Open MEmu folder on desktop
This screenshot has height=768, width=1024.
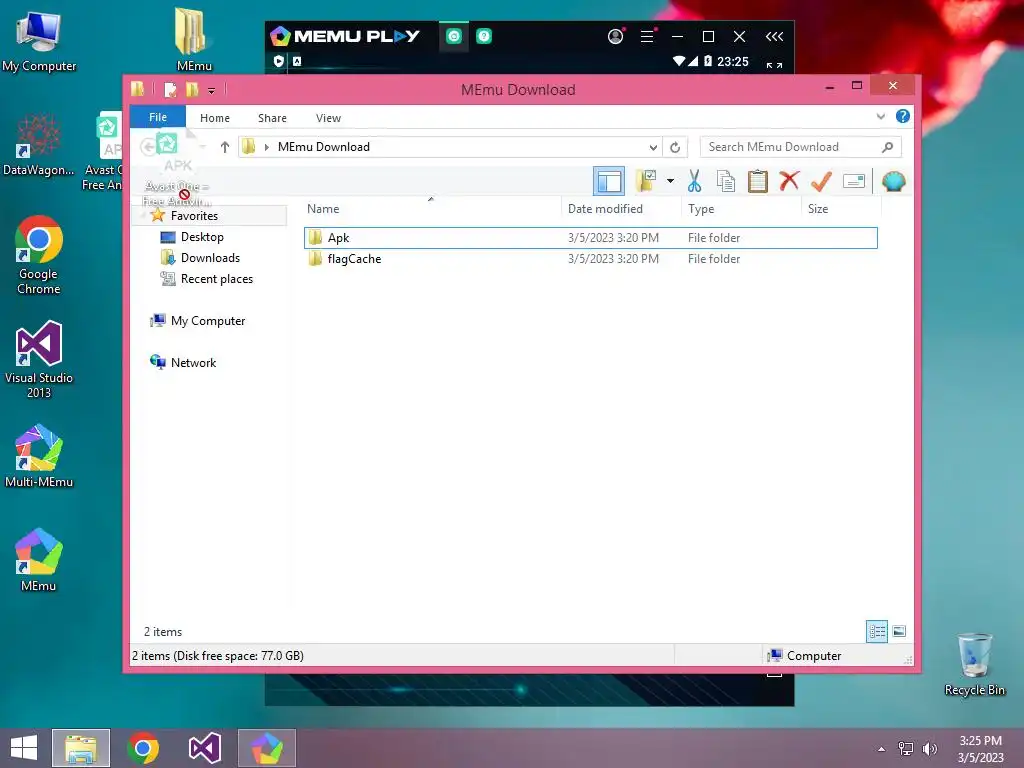point(194,40)
